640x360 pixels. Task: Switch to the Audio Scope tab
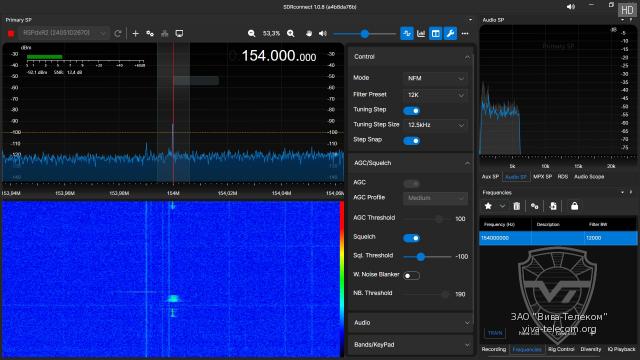(589, 177)
